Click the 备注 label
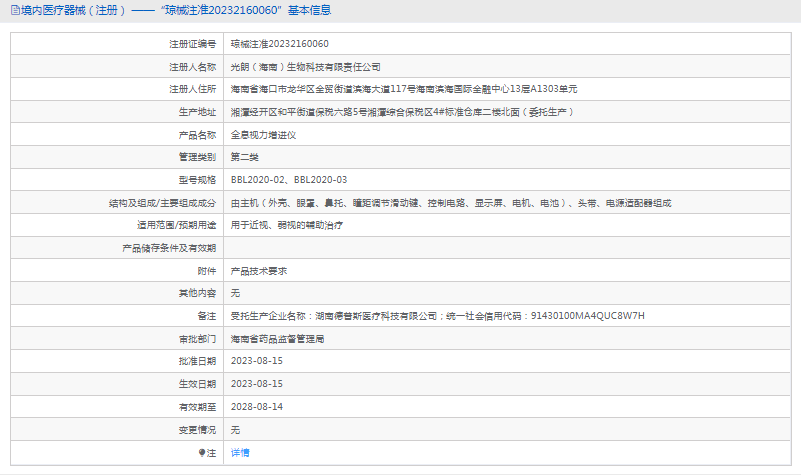The height and width of the screenshot is (475, 801). click(x=207, y=316)
